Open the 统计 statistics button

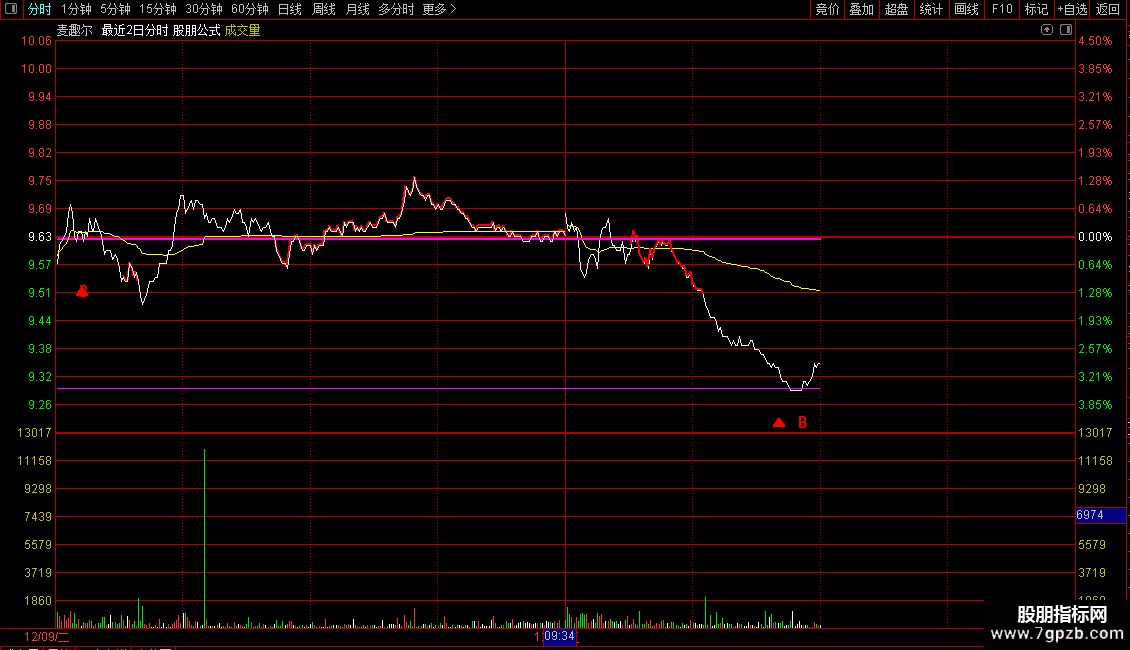(931, 9)
